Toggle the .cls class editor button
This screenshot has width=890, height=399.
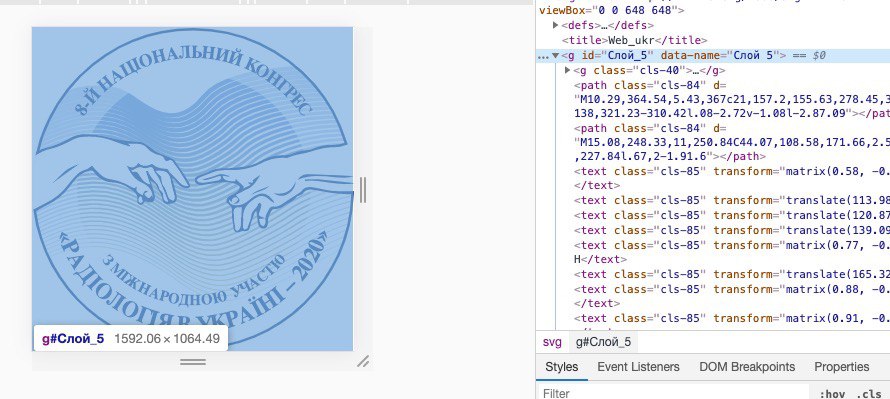tap(868, 394)
